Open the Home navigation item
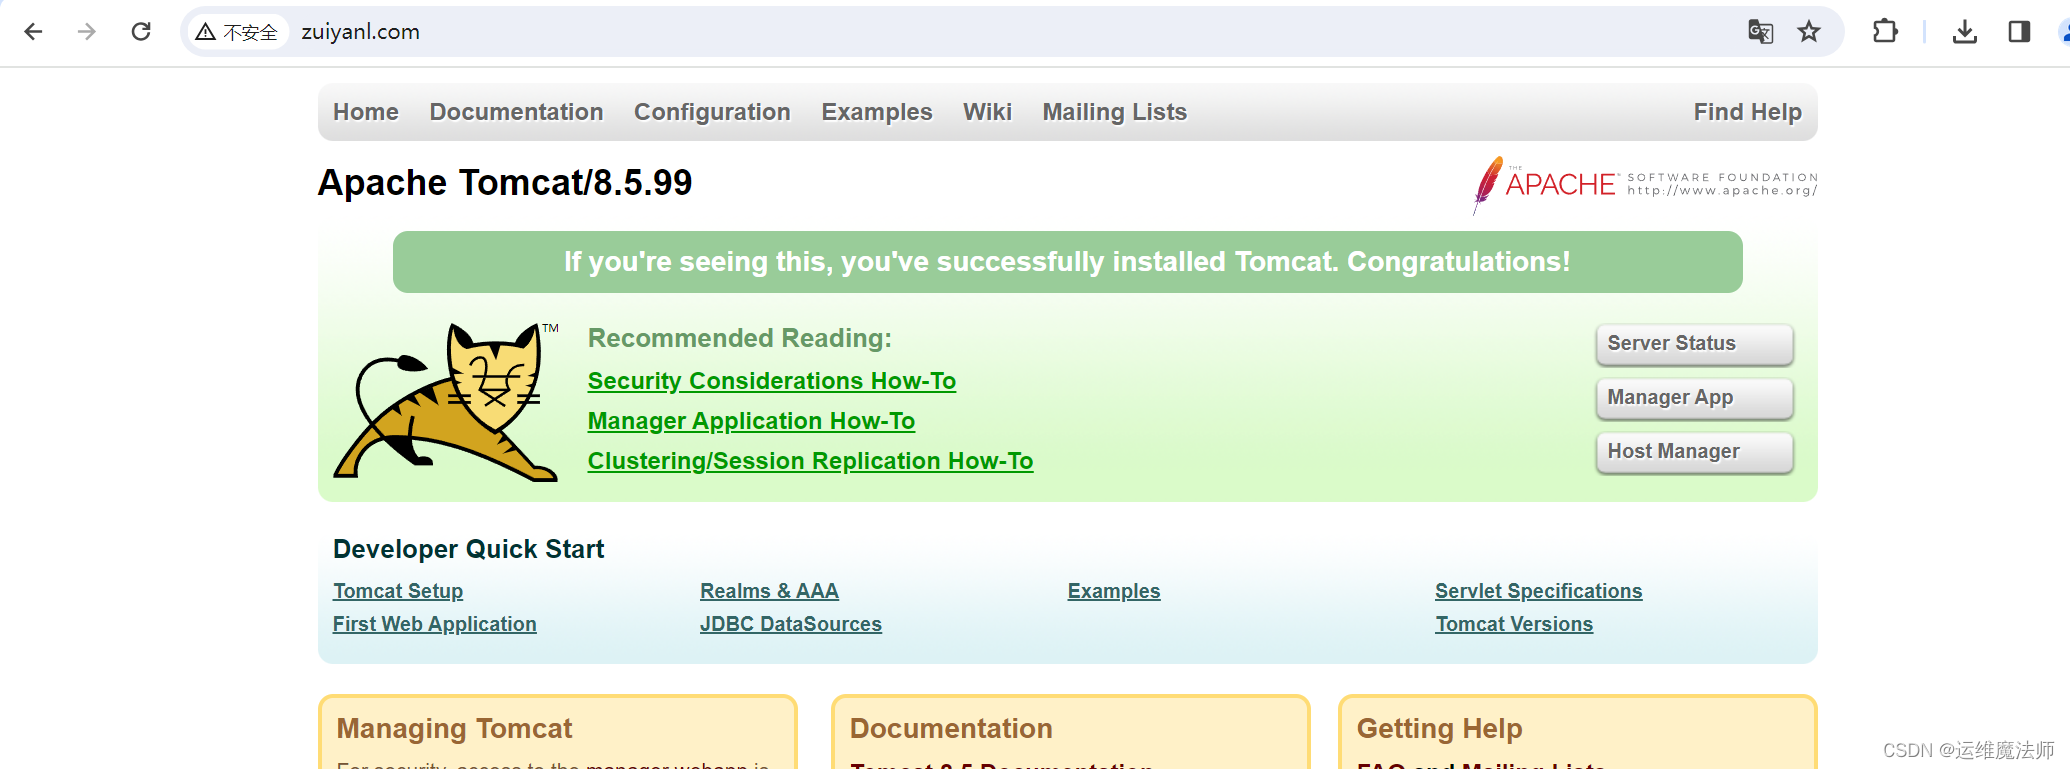Viewport: 2070px width, 769px height. point(366,112)
